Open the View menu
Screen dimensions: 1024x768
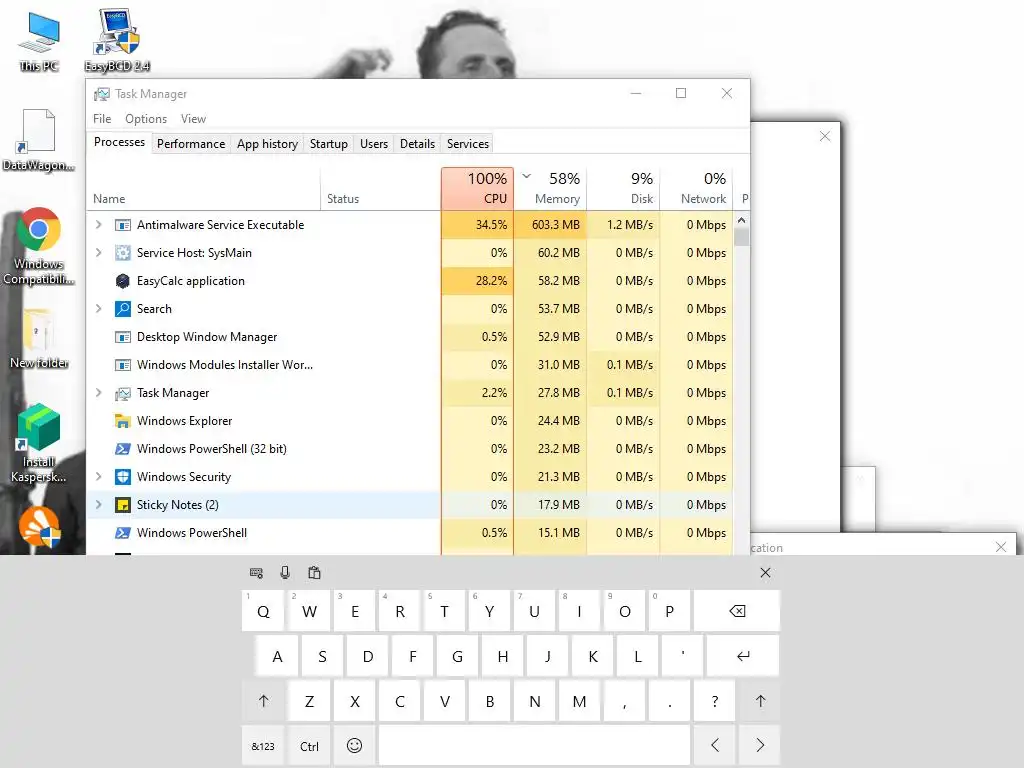(193, 119)
